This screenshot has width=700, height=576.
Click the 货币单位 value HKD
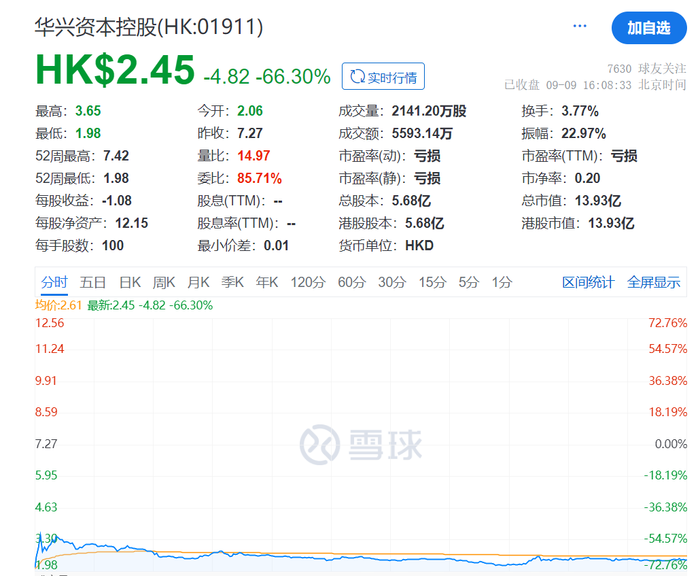click(419, 246)
